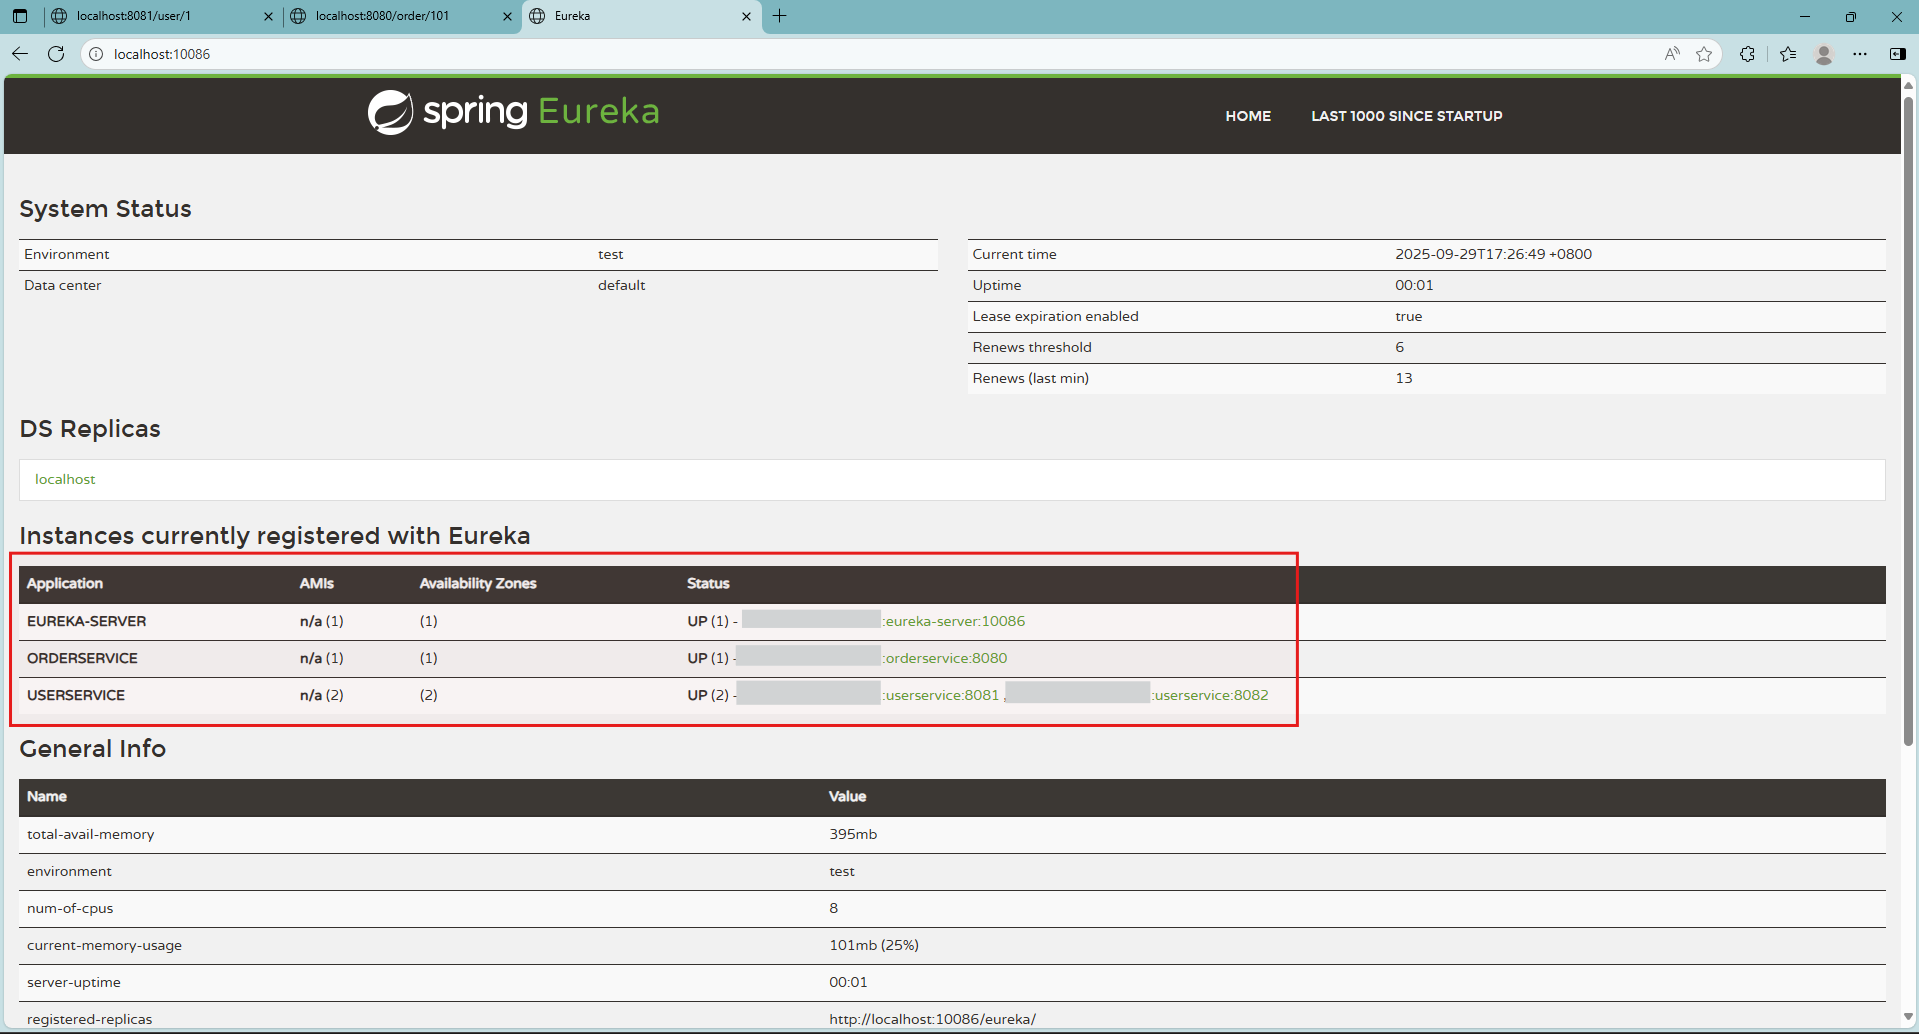Select USERSERVICE application name
This screenshot has height=1034, width=1919.
[x=76, y=695]
